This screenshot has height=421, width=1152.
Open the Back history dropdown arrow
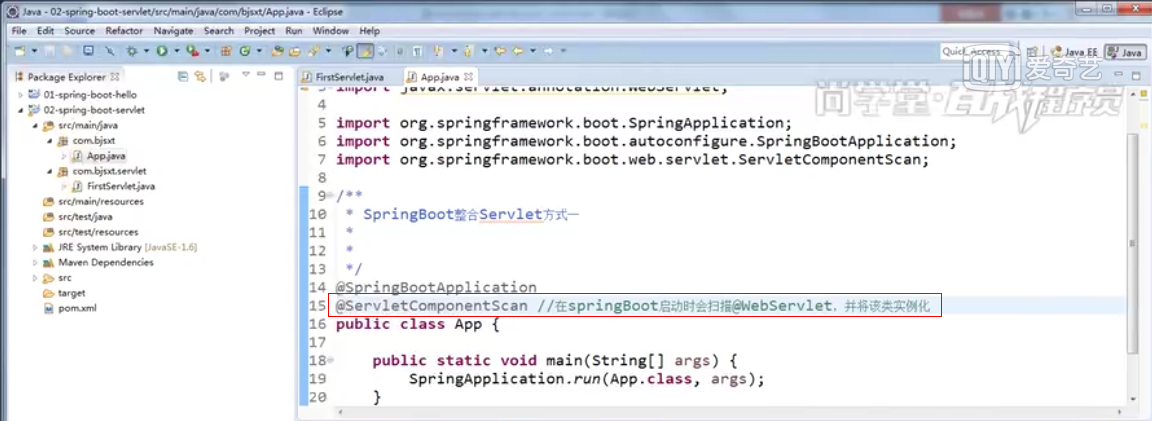(x=533, y=51)
